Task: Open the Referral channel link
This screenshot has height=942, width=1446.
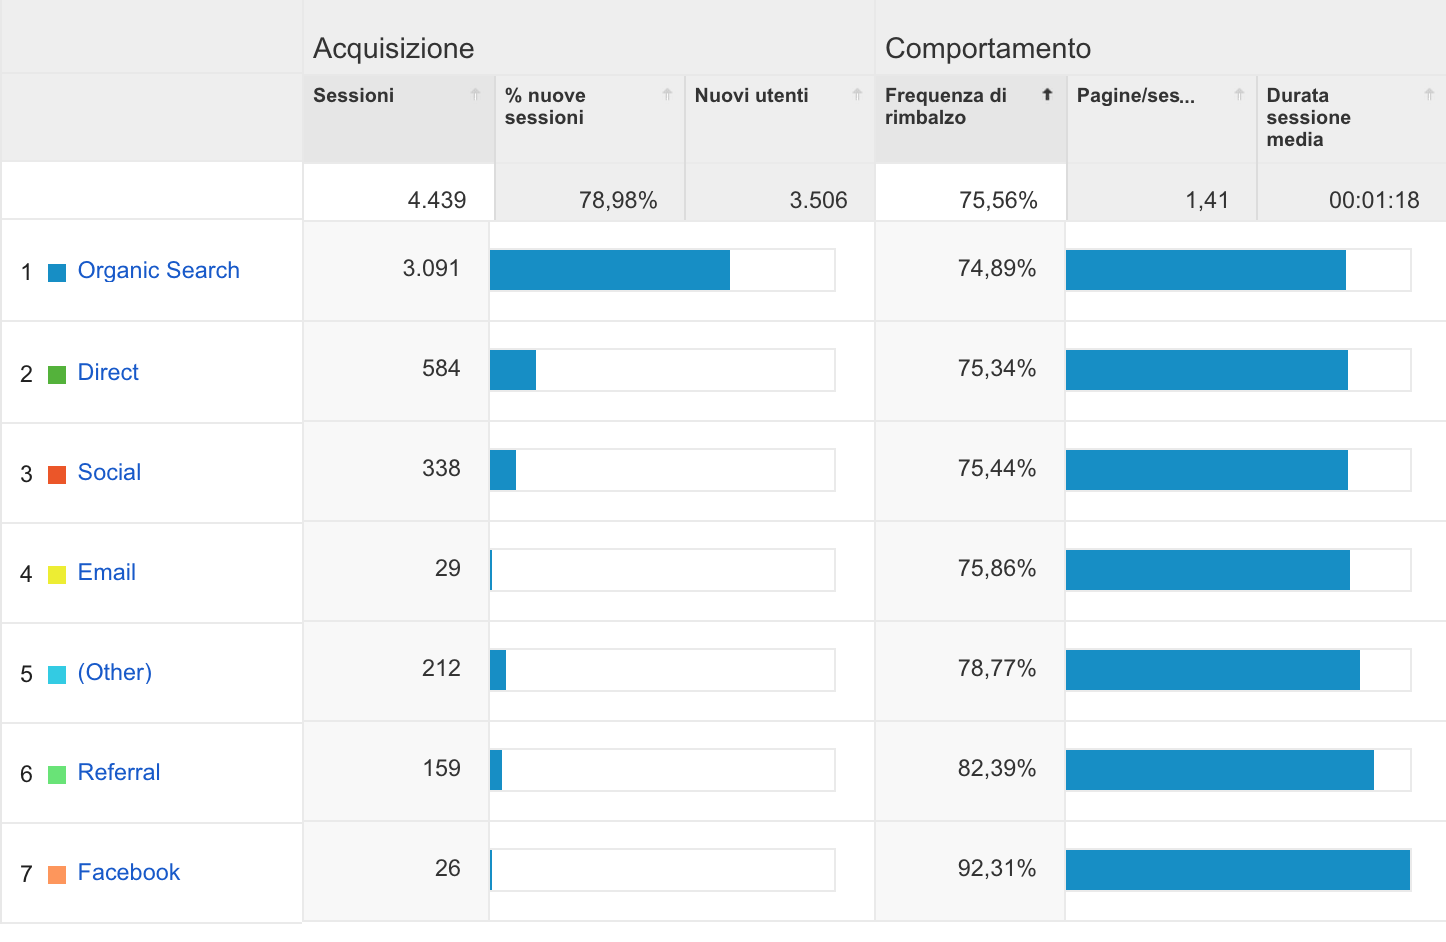Action: click(118, 772)
